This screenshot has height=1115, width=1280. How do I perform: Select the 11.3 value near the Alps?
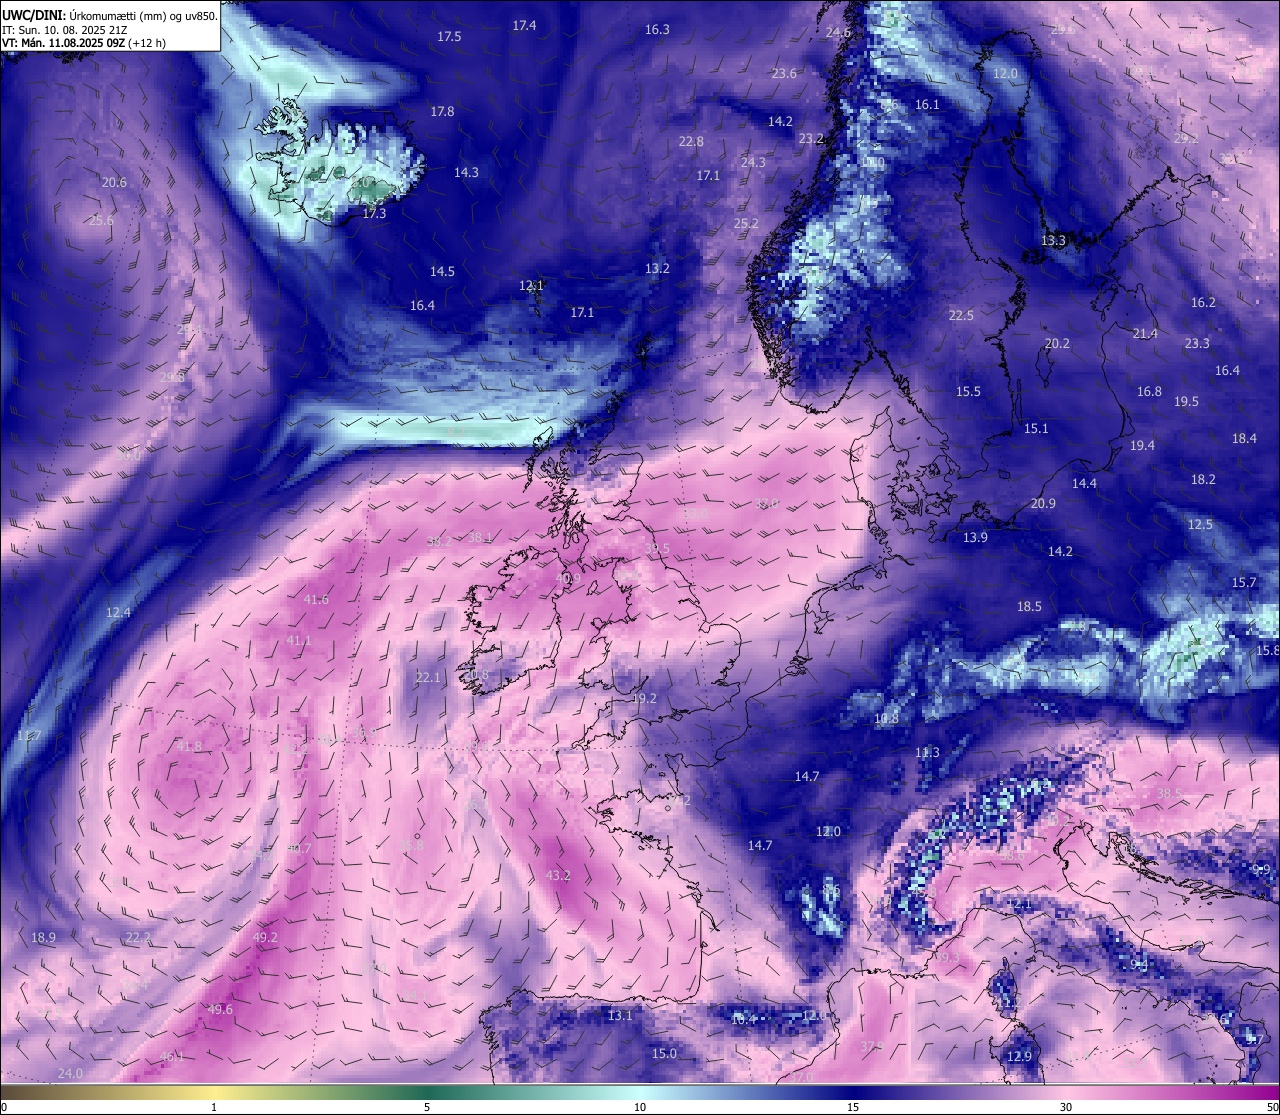click(x=927, y=753)
